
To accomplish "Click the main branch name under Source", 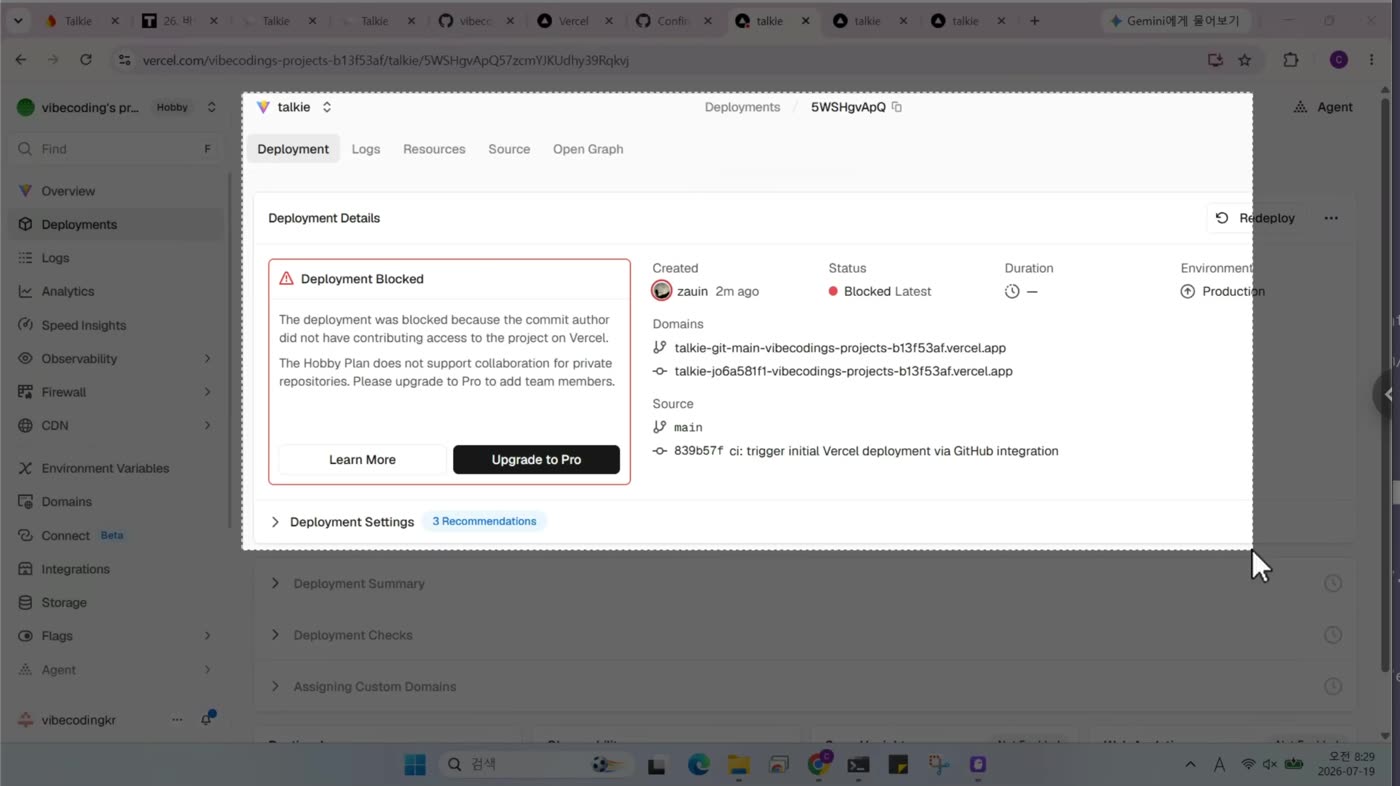I will (x=688, y=427).
